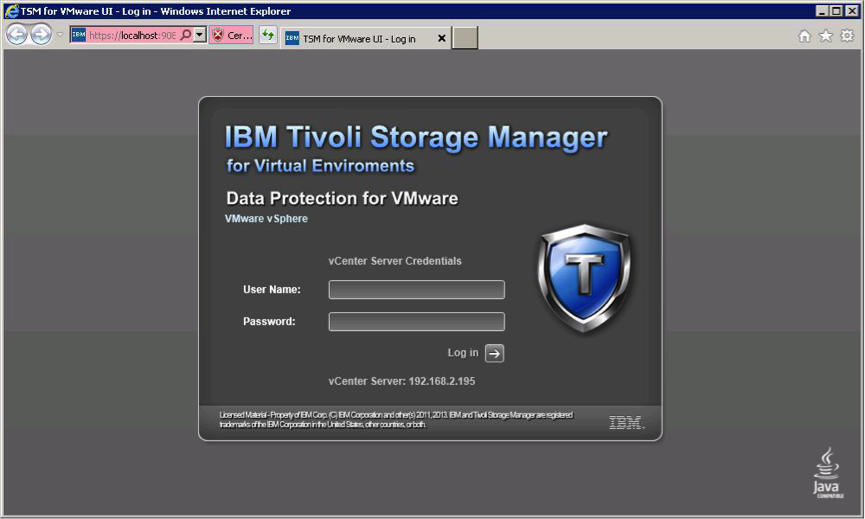The image size is (865, 519).
Task: Open the Tools gear icon
Action: click(x=847, y=36)
